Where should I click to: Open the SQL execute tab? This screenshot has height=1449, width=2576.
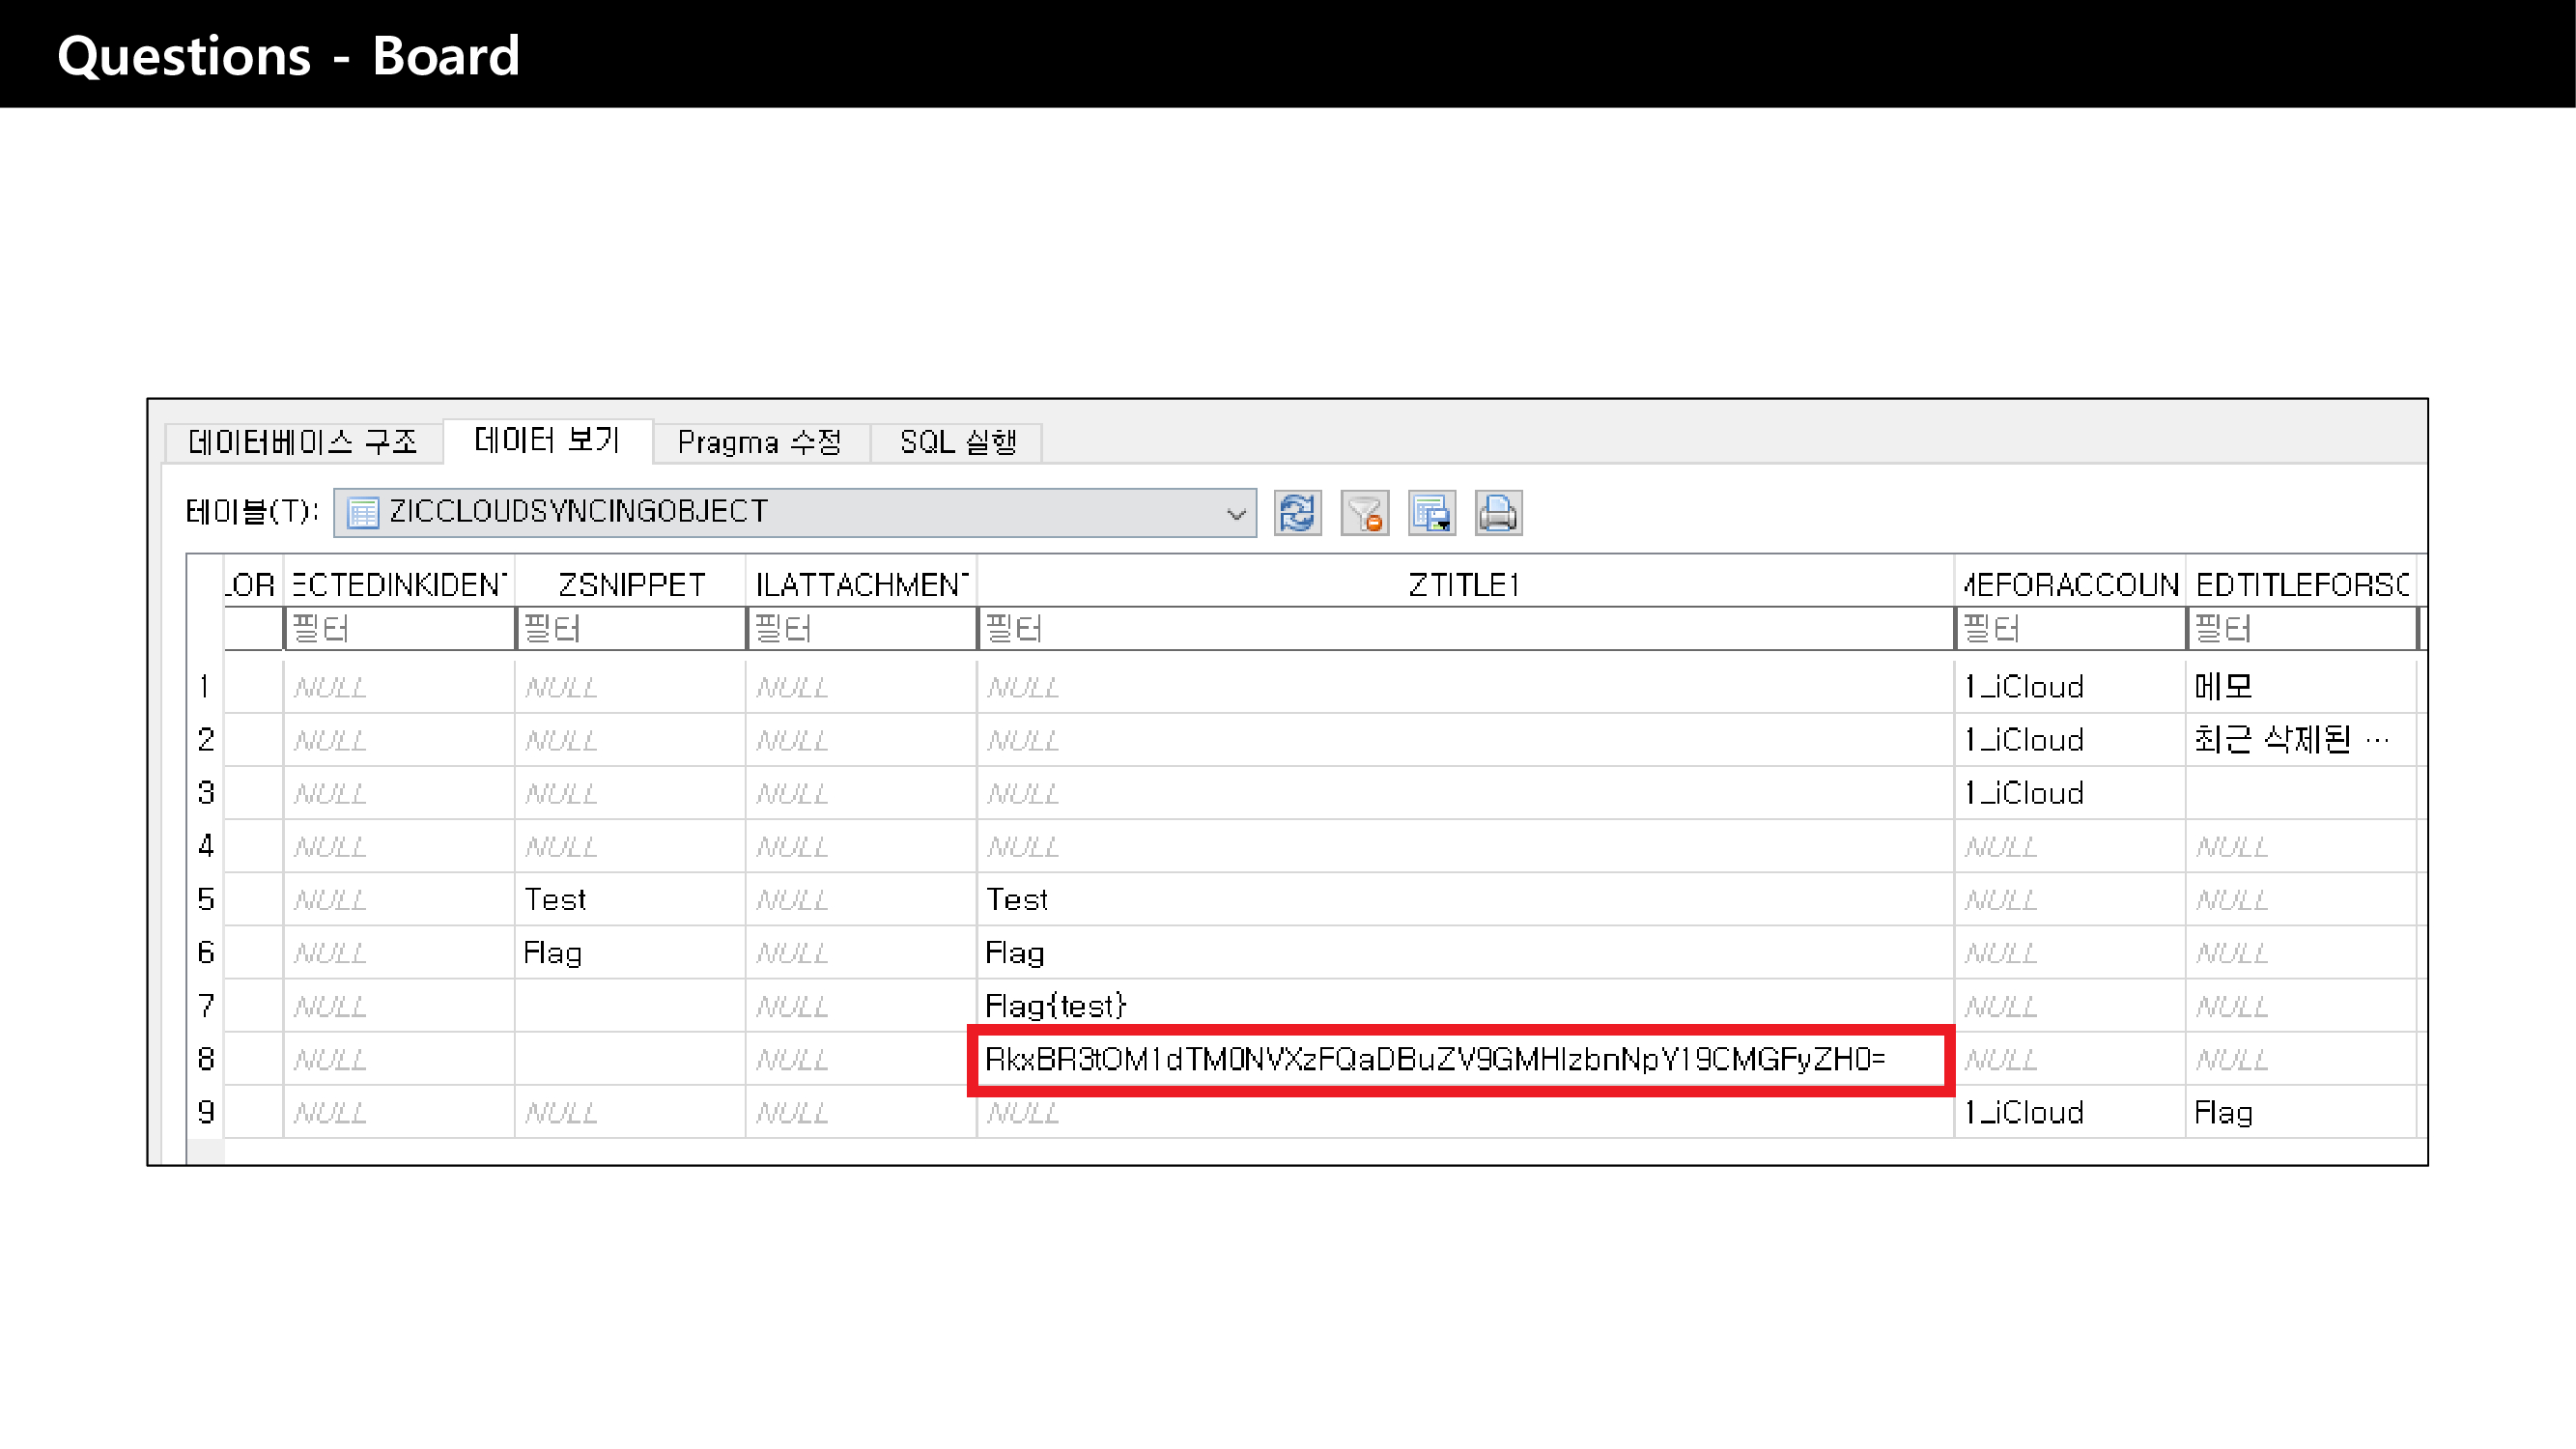click(x=957, y=442)
